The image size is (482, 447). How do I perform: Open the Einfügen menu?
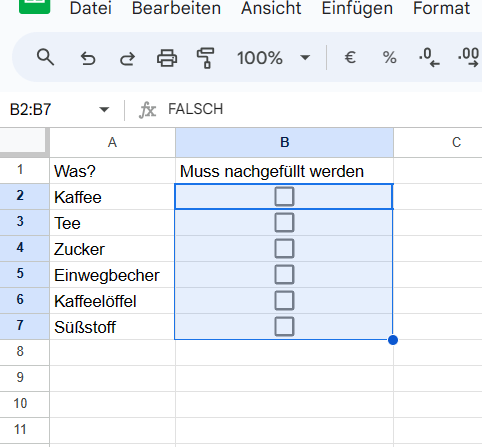(357, 8)
